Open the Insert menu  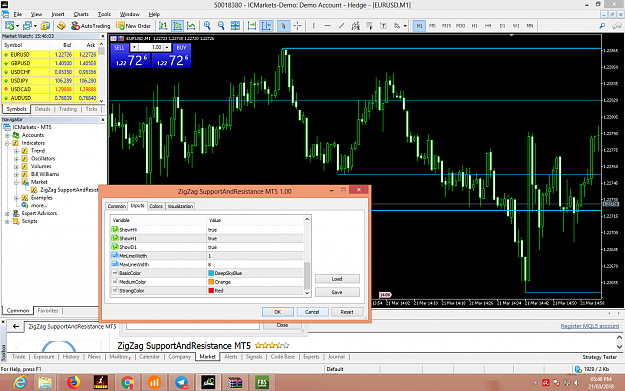click(58, 14)
